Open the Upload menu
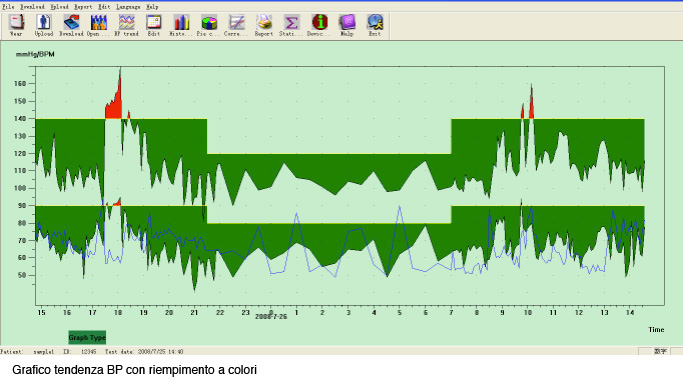 click(x=59, y=7)
